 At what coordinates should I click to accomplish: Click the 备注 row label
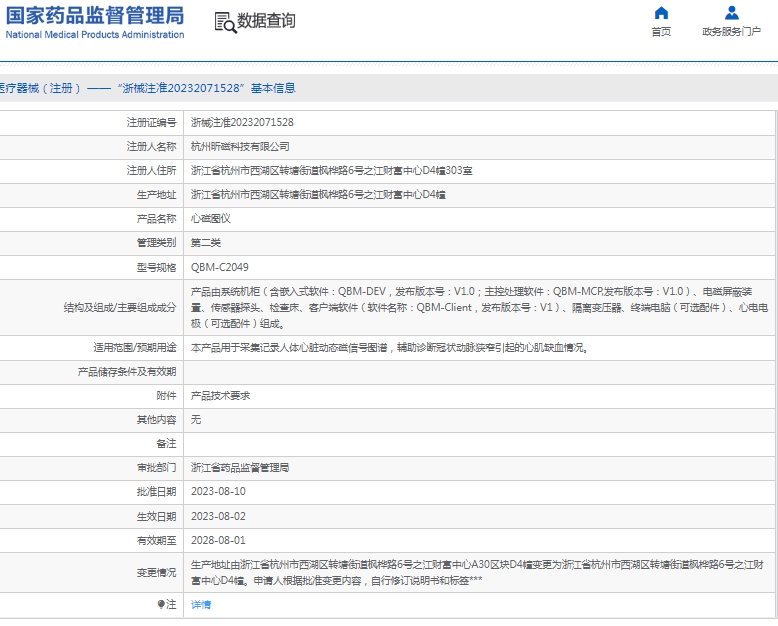(x=166, y=444)
